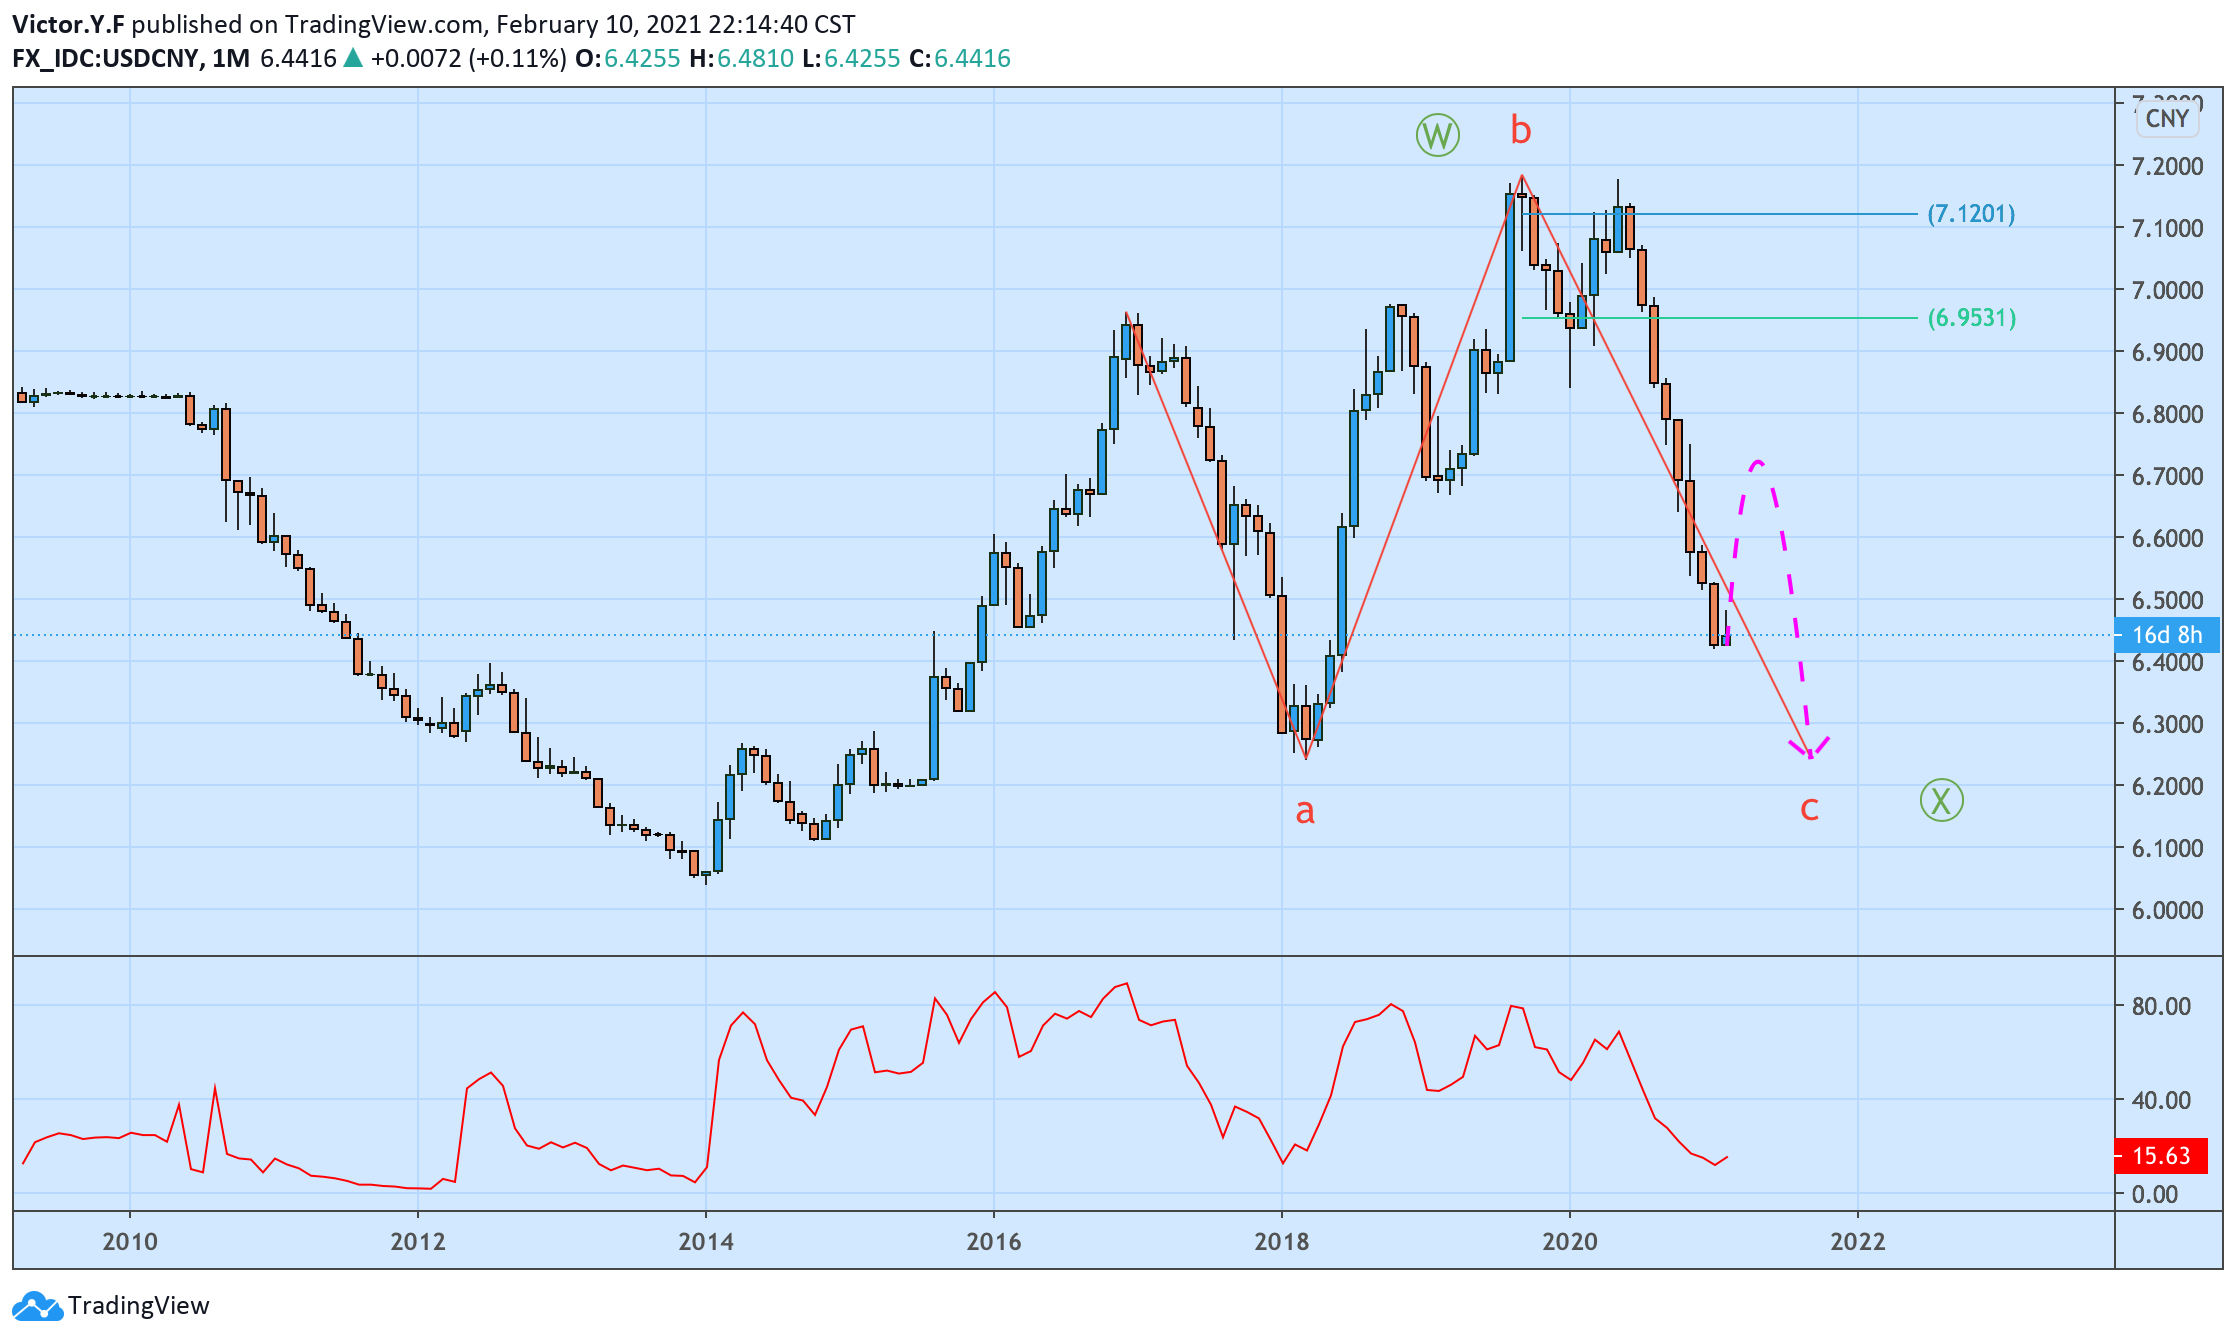Click the 0.00 indicator scale label
2236x1342 pixels.
coord(2154,1194)
